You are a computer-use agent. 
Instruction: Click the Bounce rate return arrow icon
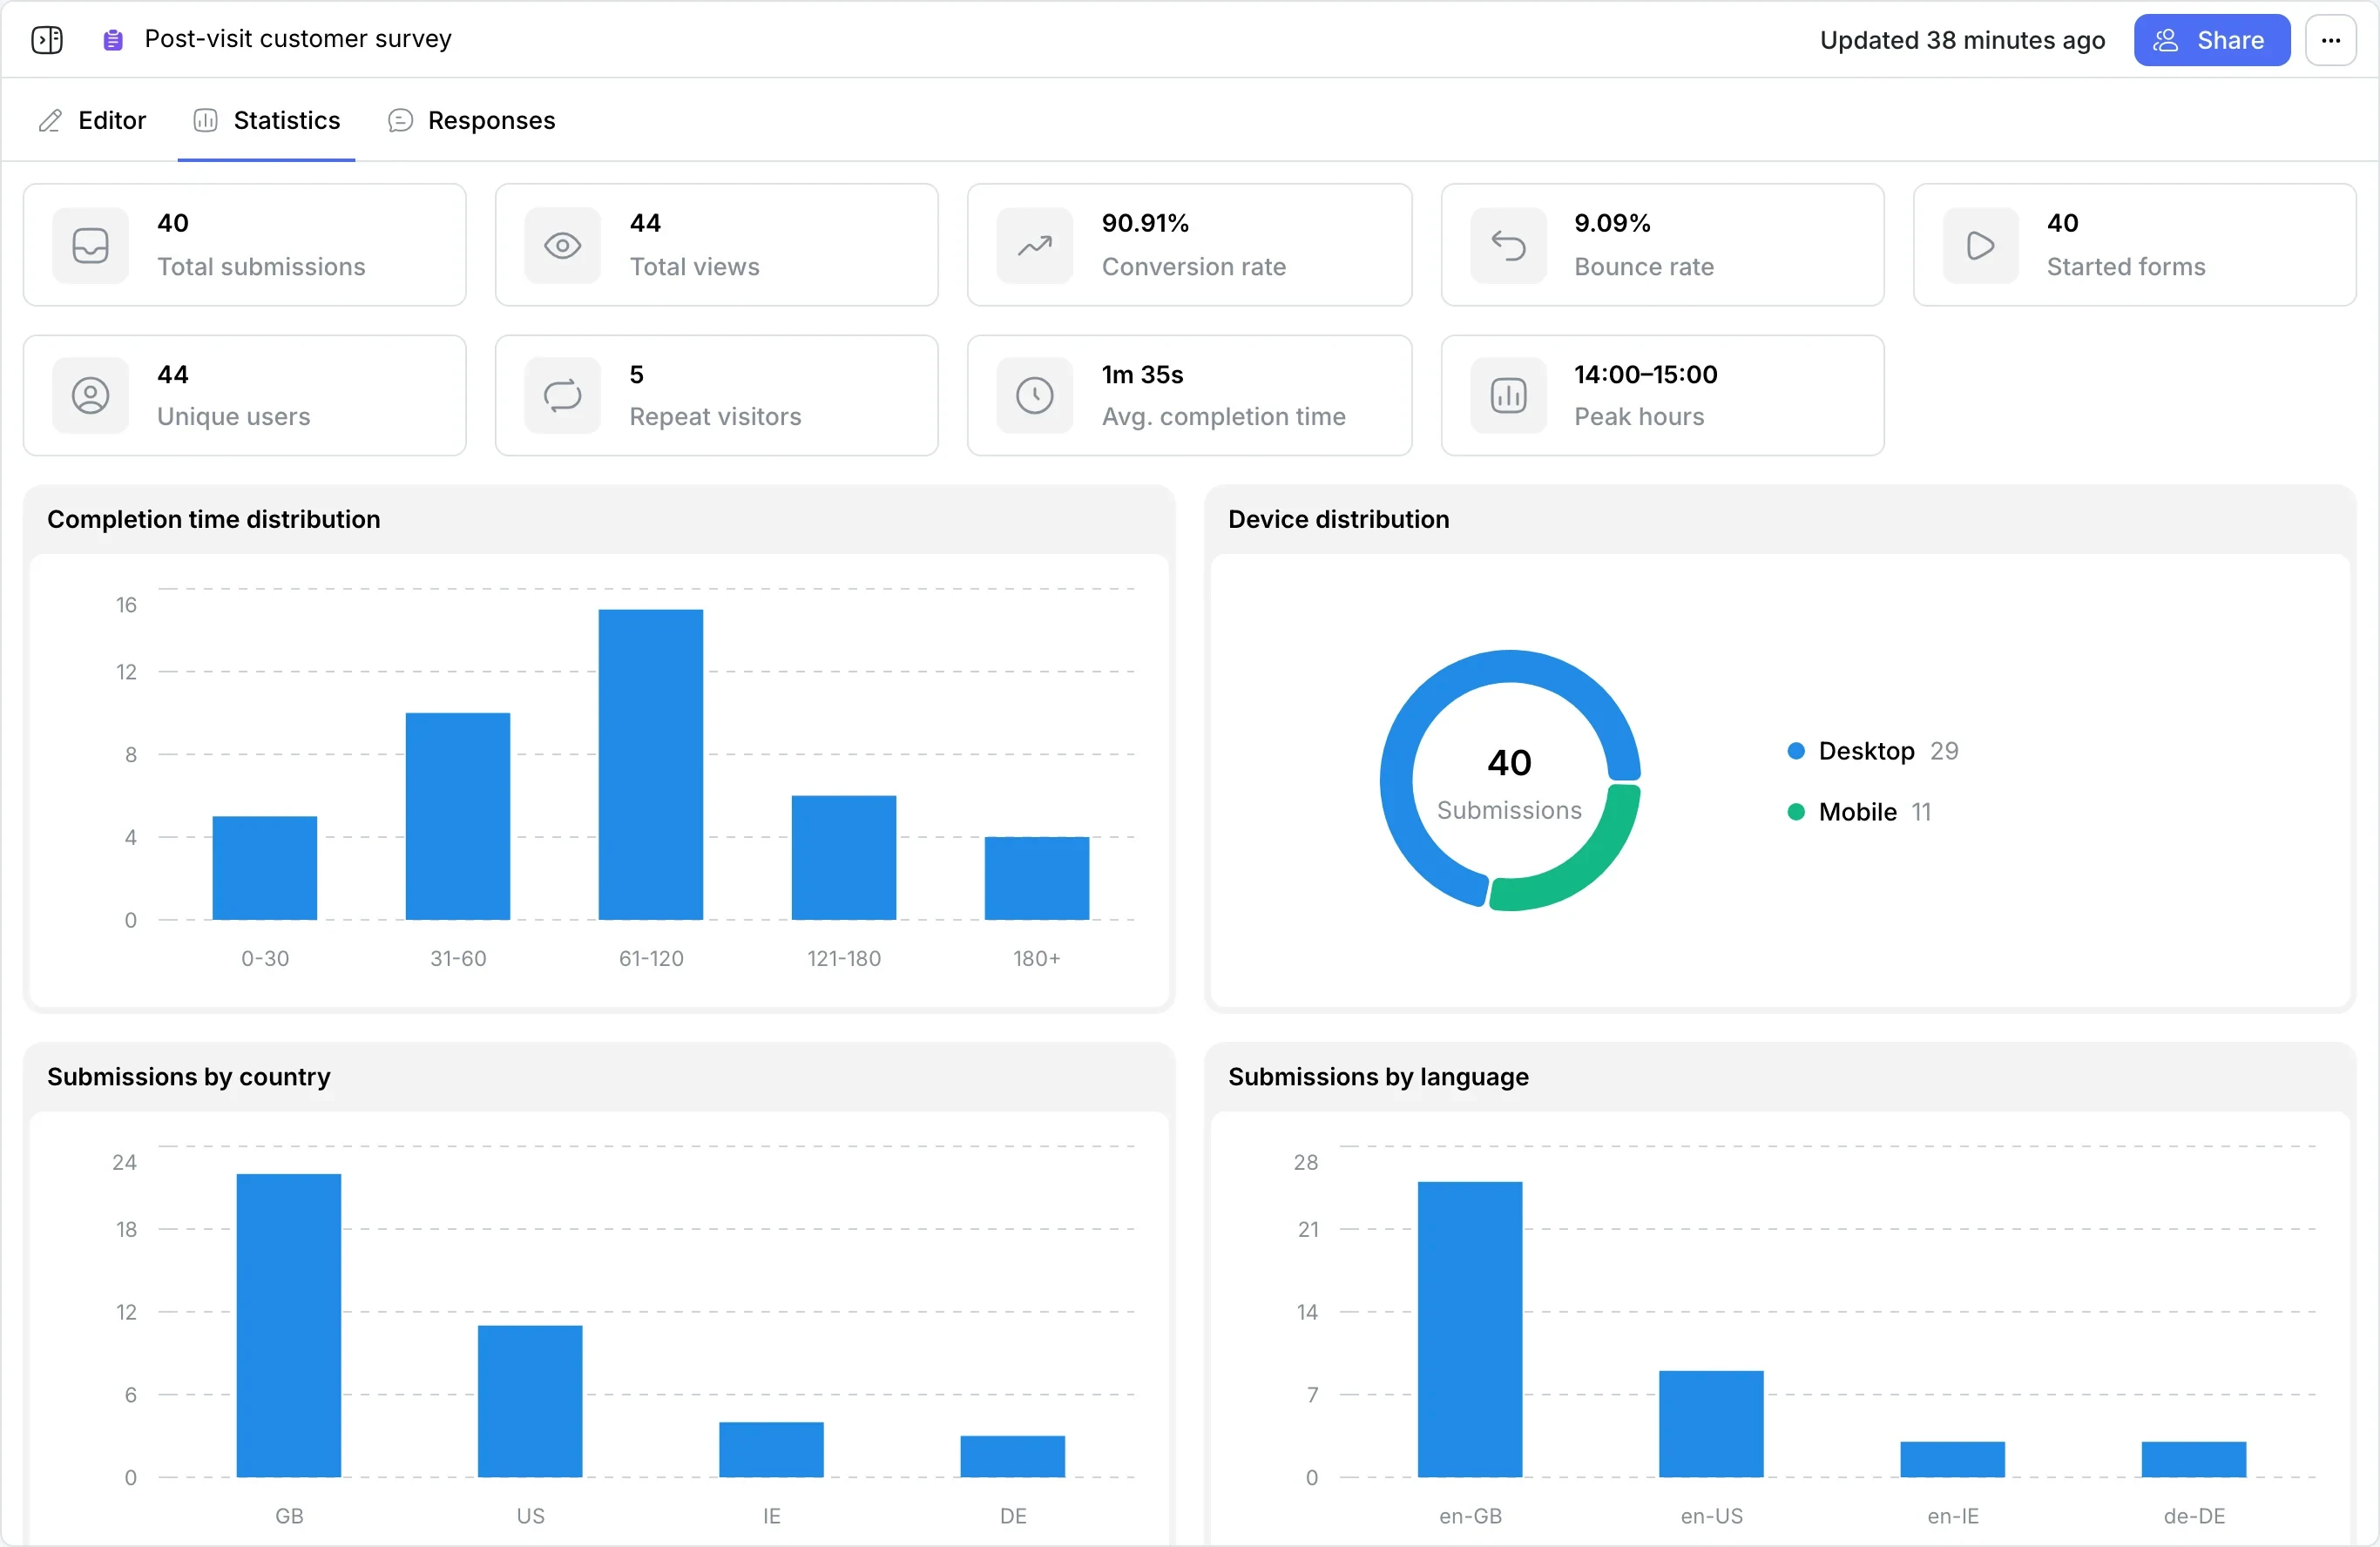coord(1508,245)
